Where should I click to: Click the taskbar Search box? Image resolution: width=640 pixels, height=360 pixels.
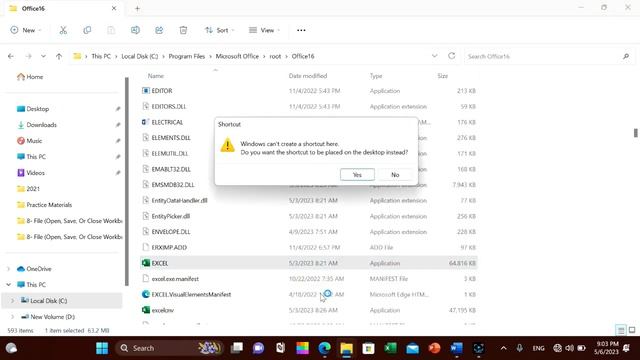170,348
